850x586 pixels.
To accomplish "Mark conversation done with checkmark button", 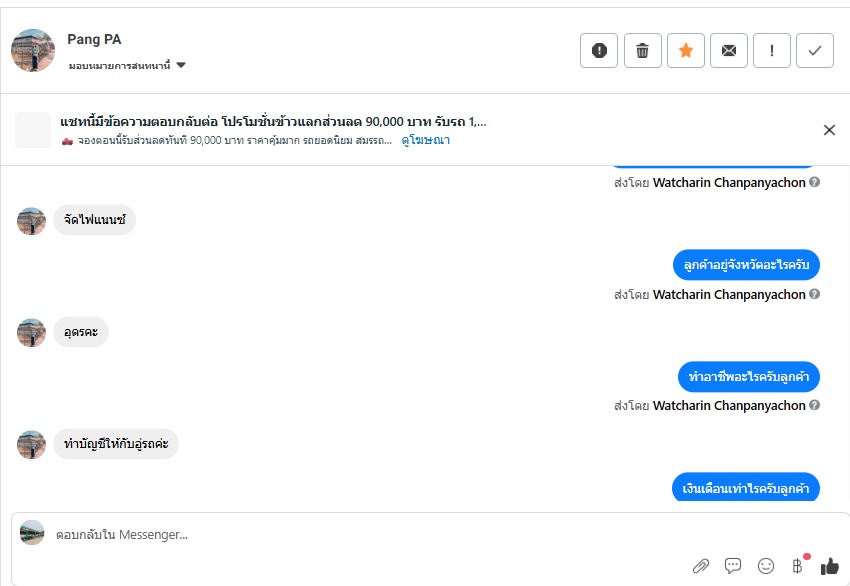I will coord(815,50).
